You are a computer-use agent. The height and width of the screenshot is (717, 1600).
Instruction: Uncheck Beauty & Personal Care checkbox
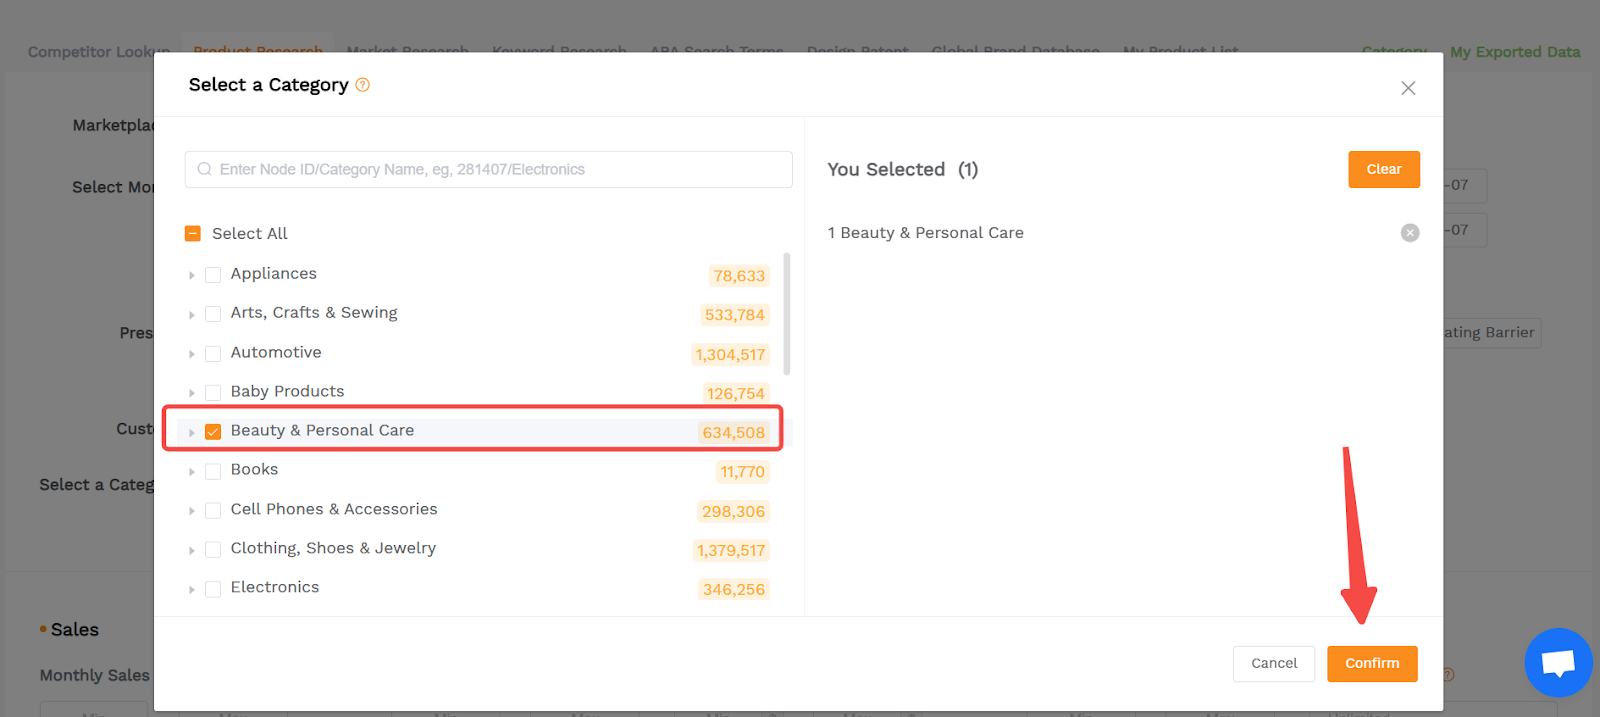point(213,432)
